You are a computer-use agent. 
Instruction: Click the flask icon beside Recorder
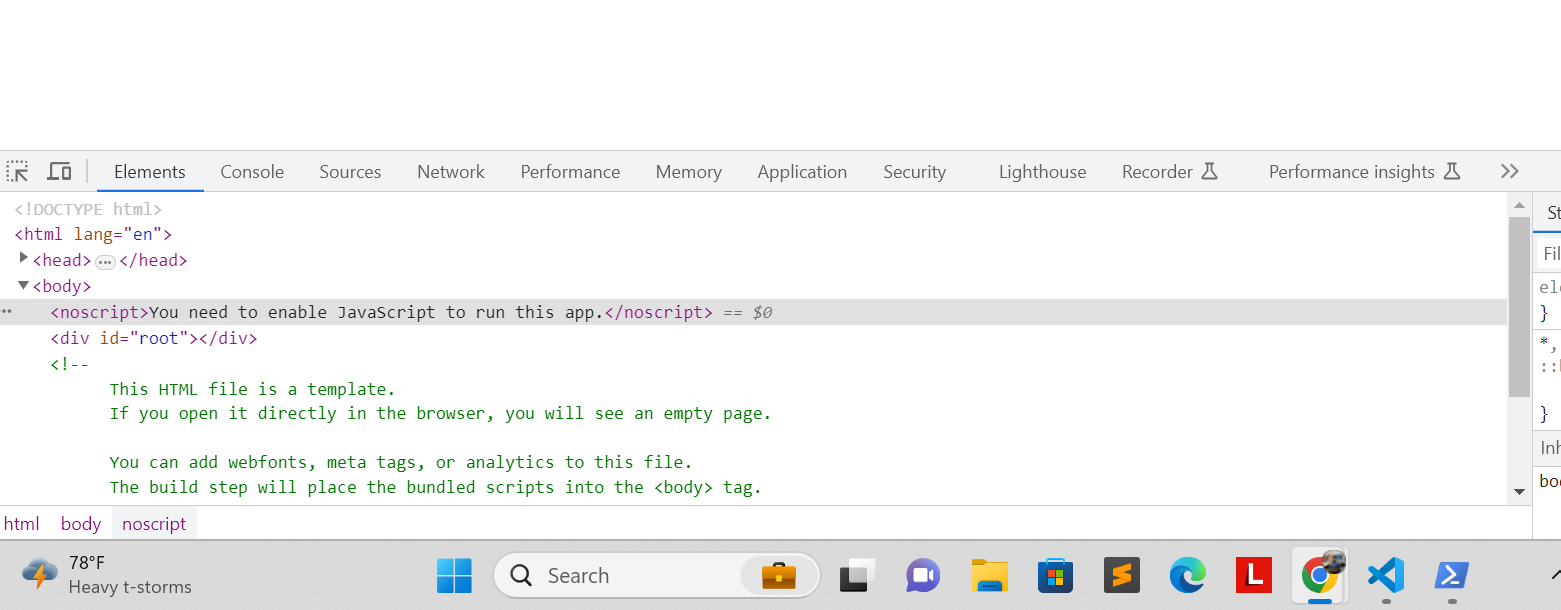[1211, 171]
